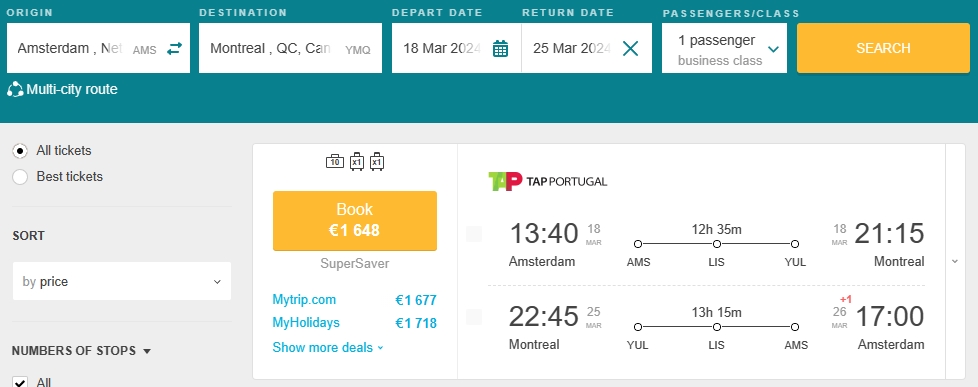978x387 pixels.
Task: Click the first checked luggage x1 icon
Action: pos(357,162)
